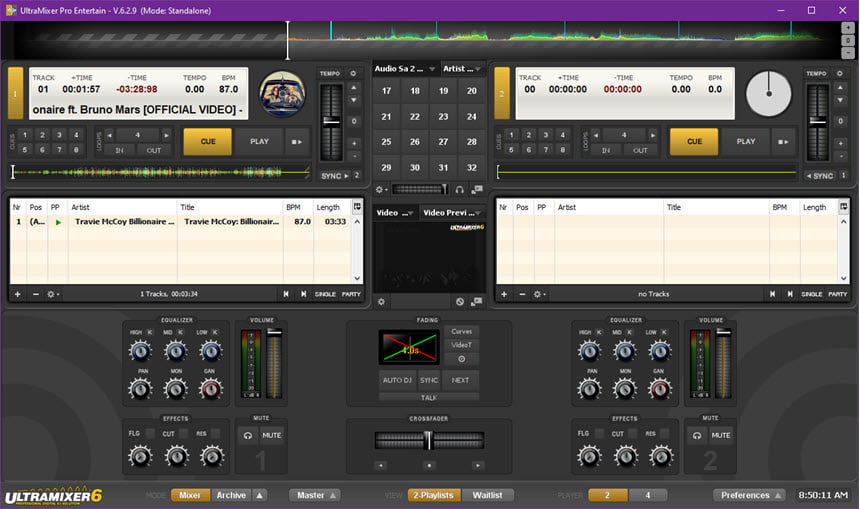Switch to Archive mode
The height and width of the screenshot is (509, 860).
231,495
